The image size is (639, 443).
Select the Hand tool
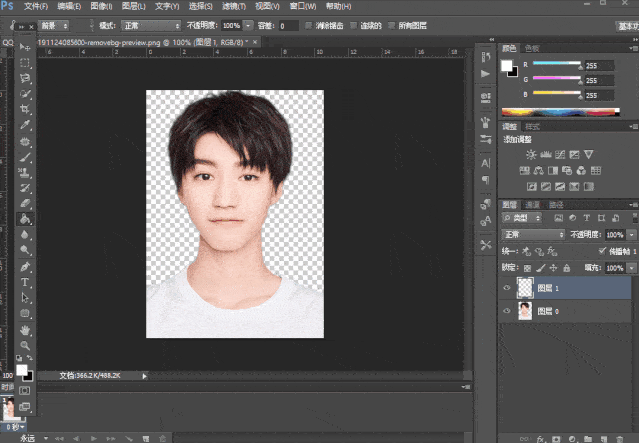point(25,330)
